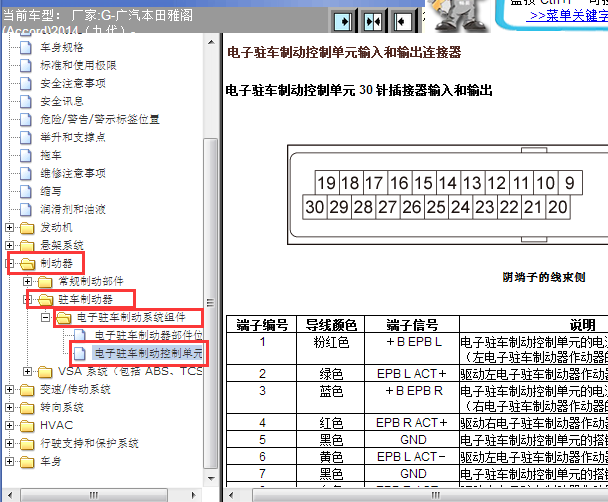Click tree panel vertical scrollbar thumb
The image size is (608, 502).
[211, 303]
